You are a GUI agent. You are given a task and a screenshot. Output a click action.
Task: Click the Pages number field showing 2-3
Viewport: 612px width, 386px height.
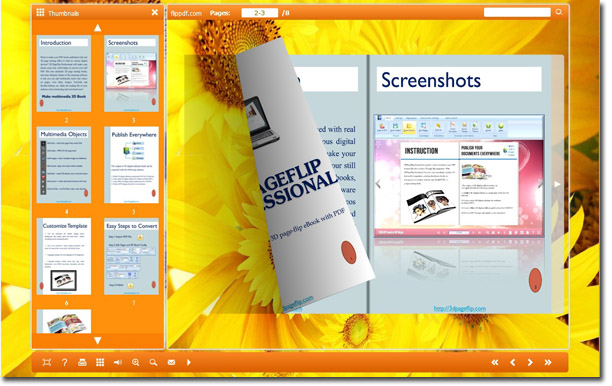coord(260,13)
